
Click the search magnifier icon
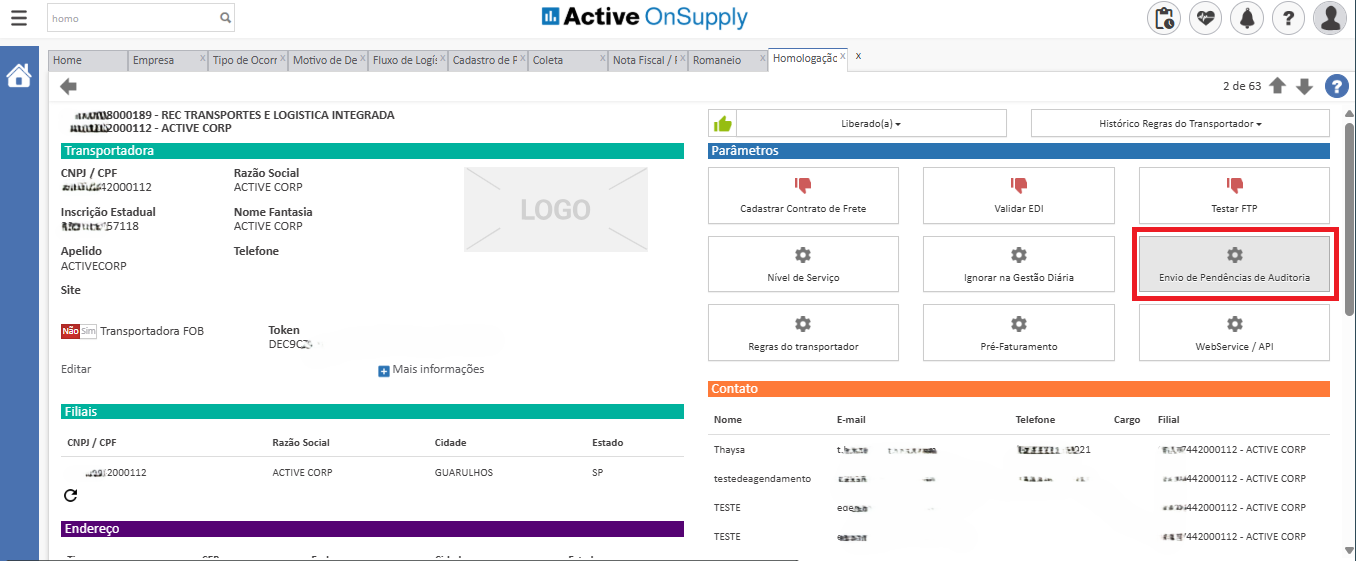tap(226, 18)
